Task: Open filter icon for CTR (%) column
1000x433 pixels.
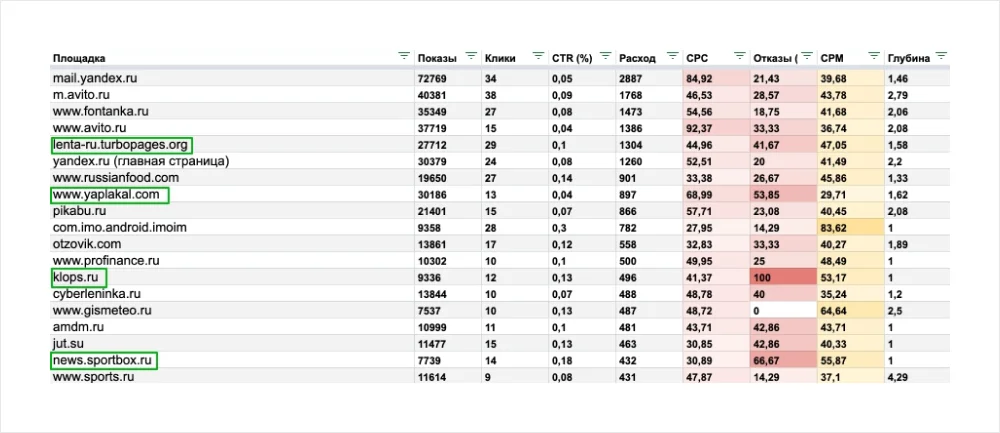Action: [x=605, y=56]
